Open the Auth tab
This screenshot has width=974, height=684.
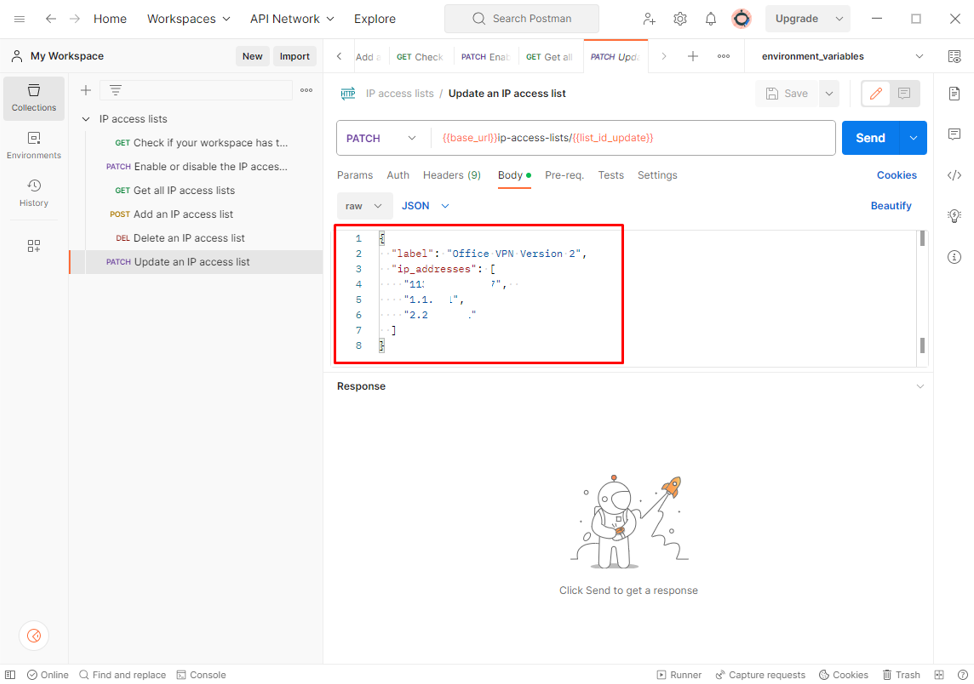coord(398,175)
